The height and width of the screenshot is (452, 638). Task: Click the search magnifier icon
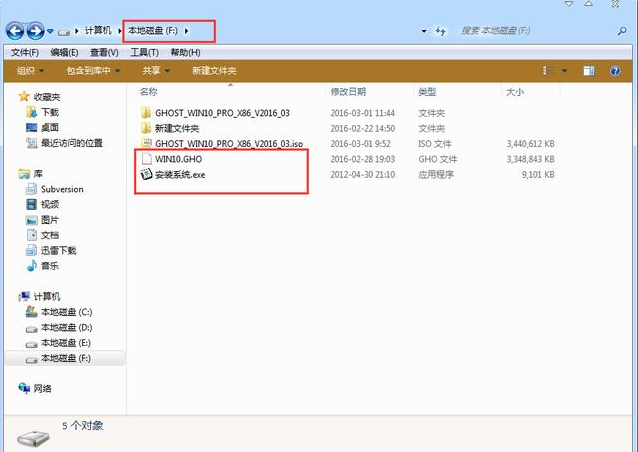click(622, 31)
